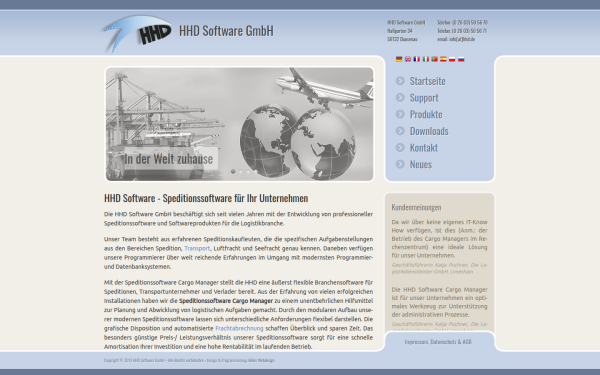
Task: Switch language via the German flag
Action: tap(399, 59)
